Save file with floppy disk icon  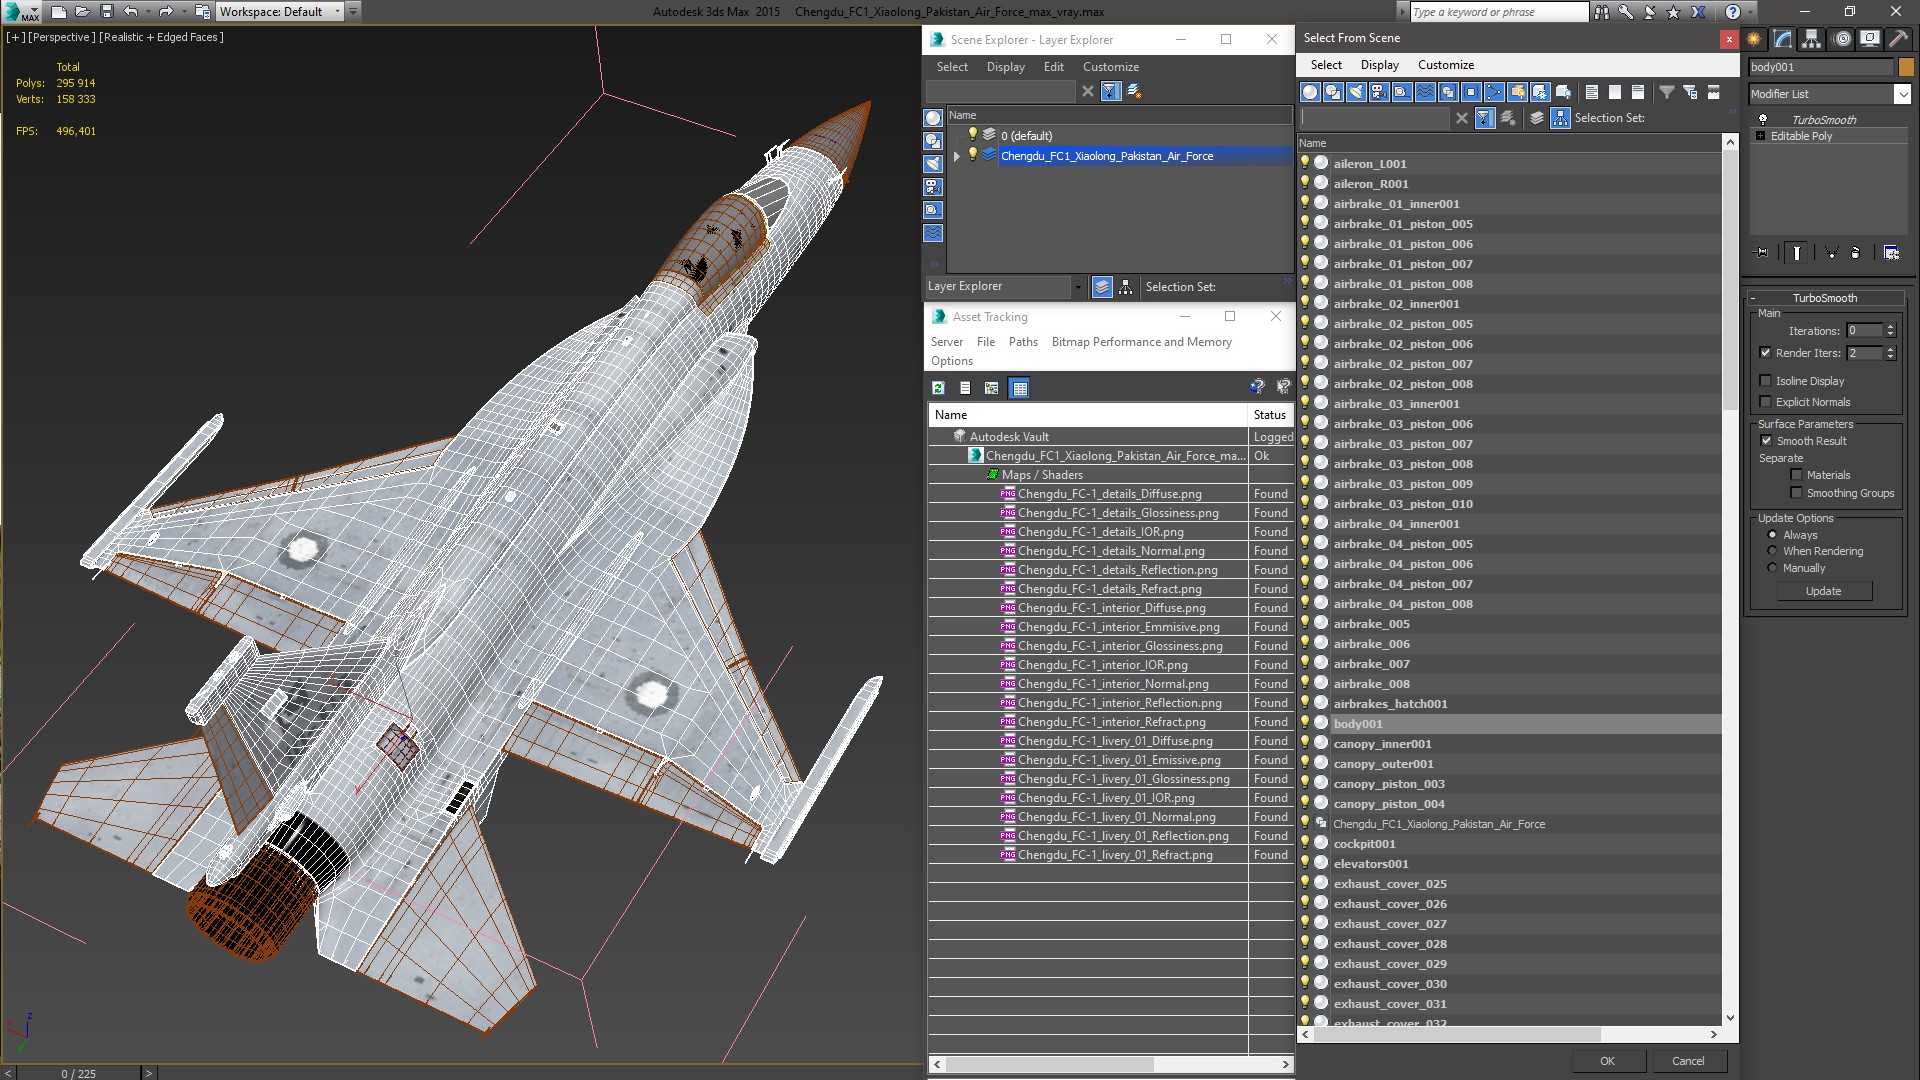[107, 12]
